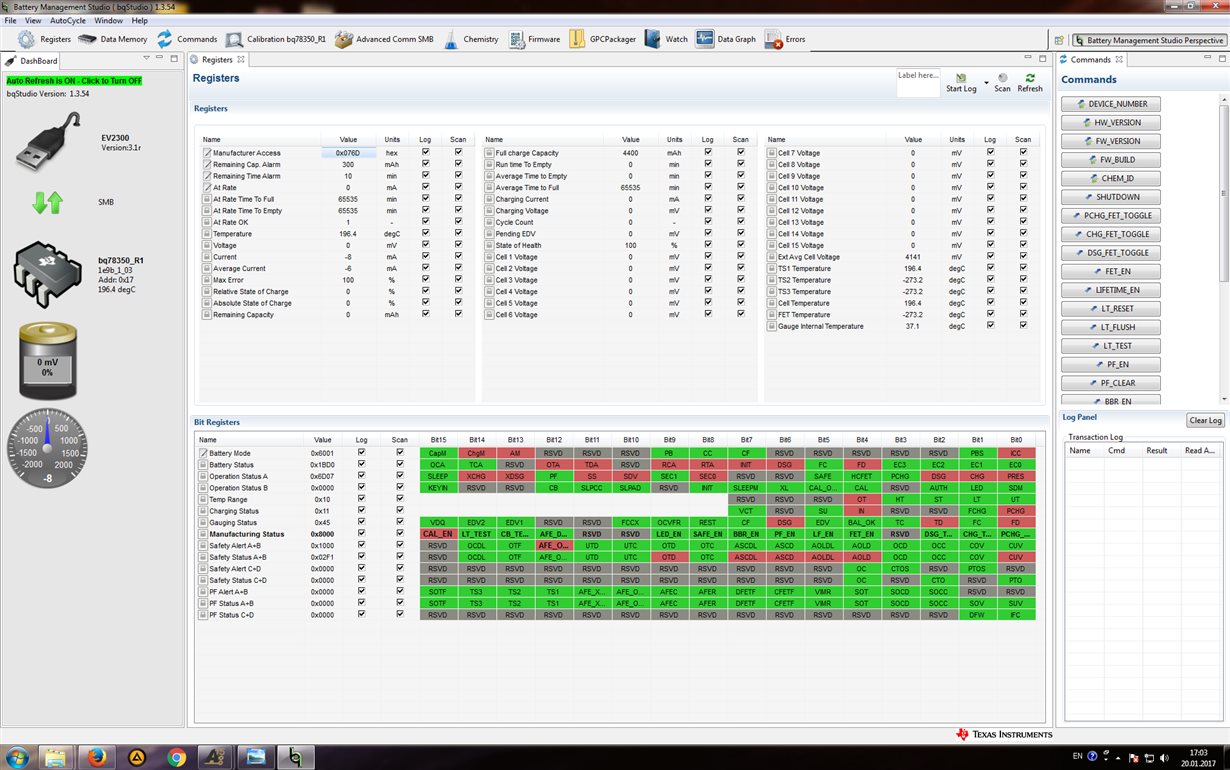Click Battery Management Studio Perspective button
This screenshot has width=1230, height=770.
point(1149,40)
